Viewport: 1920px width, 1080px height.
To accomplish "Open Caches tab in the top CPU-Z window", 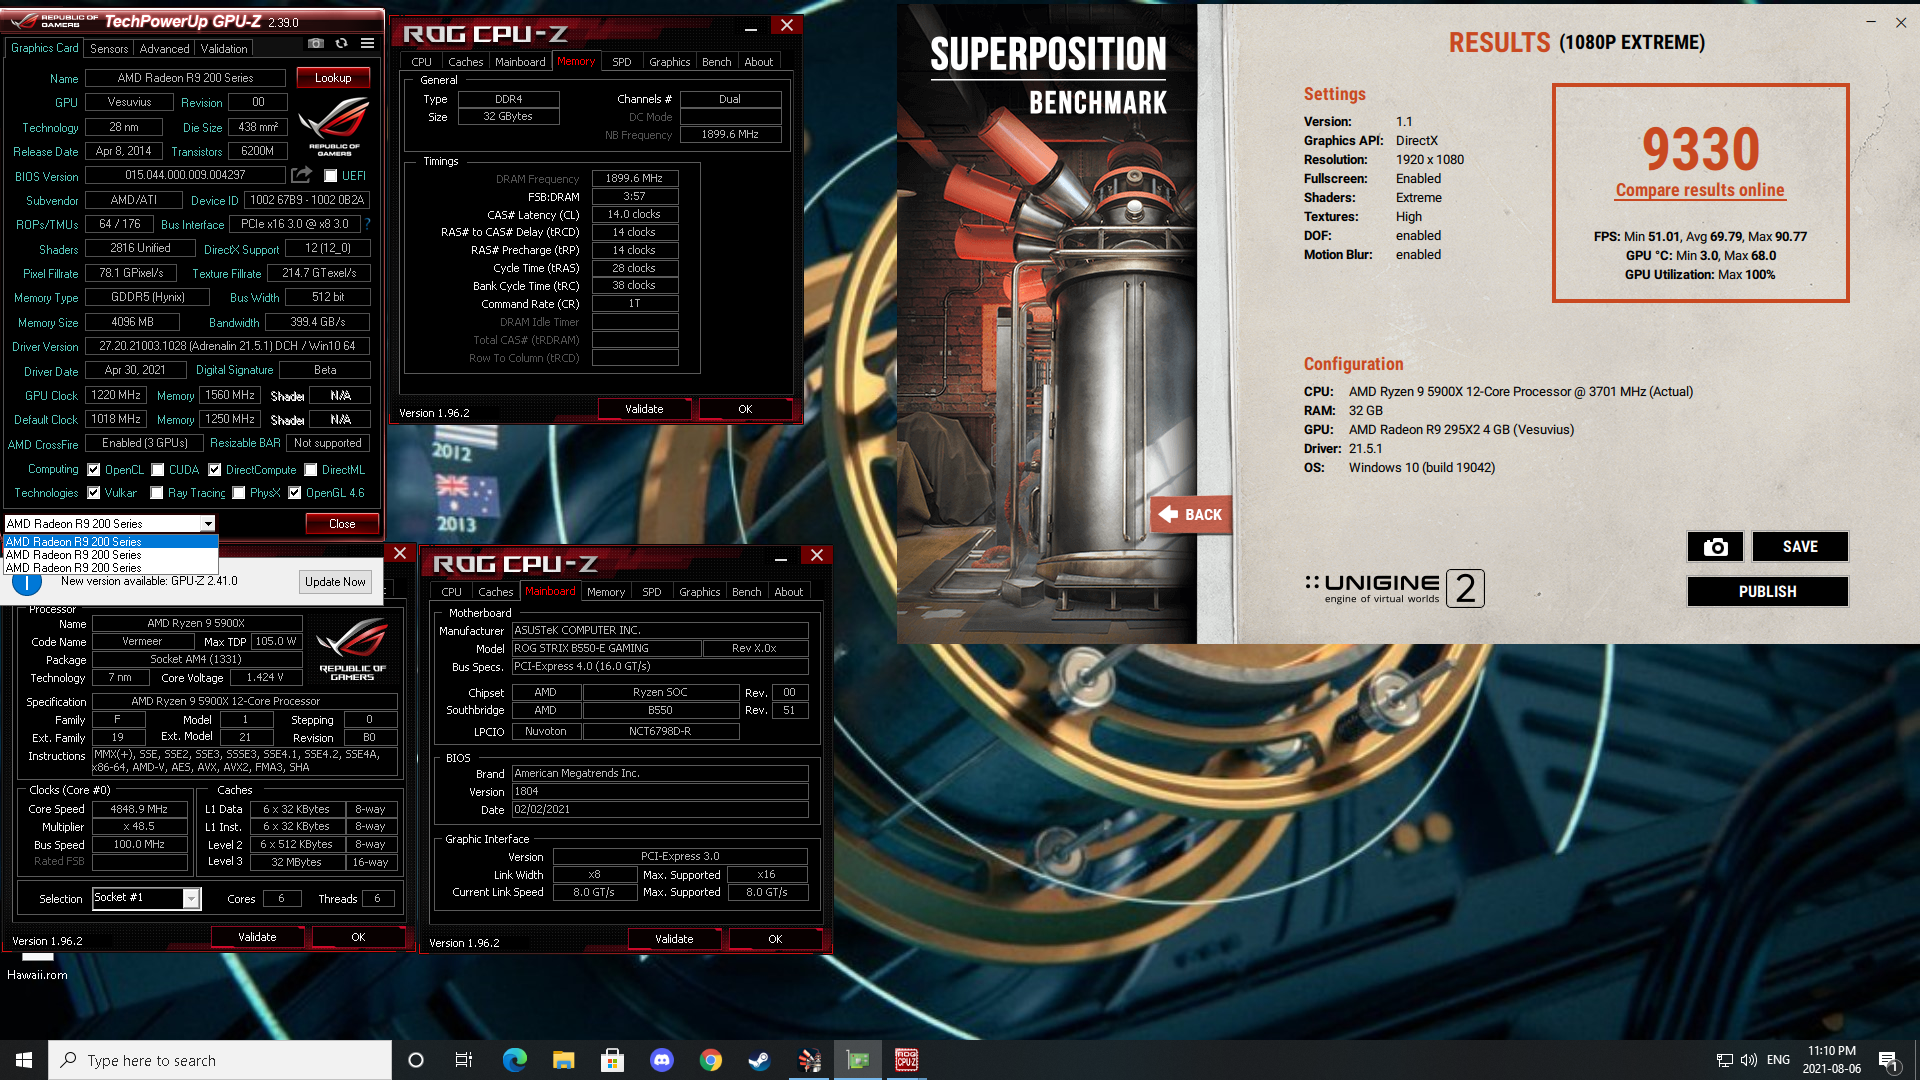I will click(x=465, y=62).
